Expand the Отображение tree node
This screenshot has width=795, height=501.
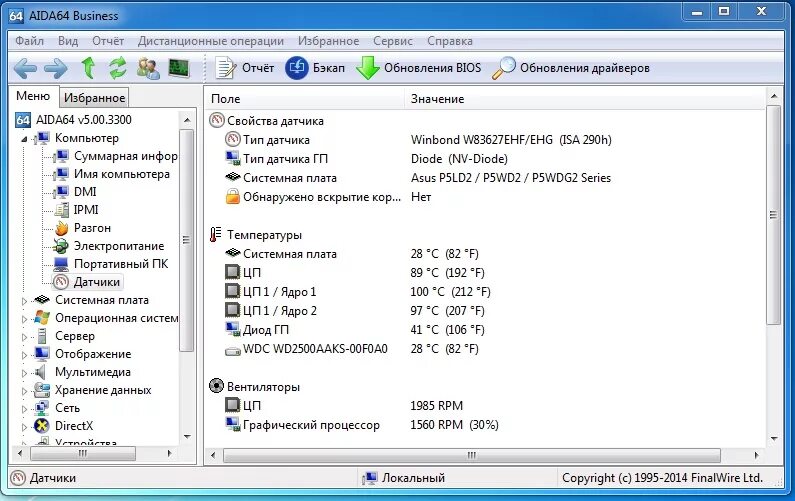[x=24, y=355]
